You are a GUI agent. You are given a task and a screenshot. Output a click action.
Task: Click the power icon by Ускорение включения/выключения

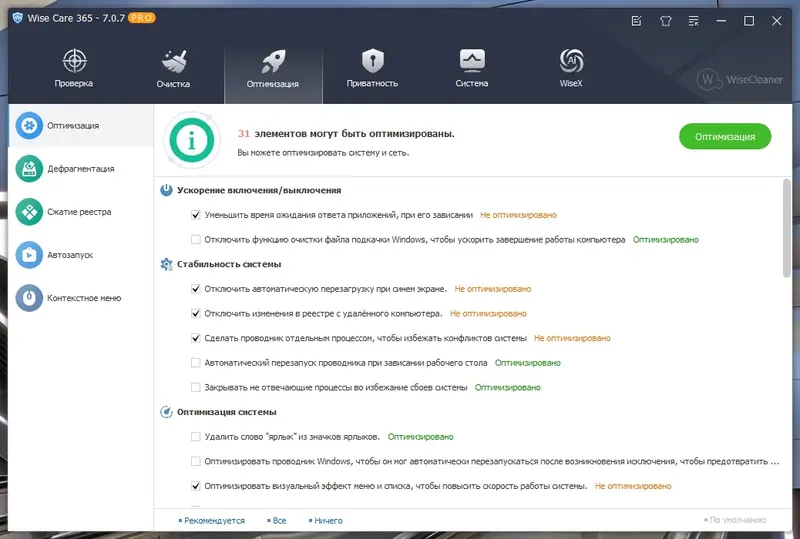click(x=166, y=190)
